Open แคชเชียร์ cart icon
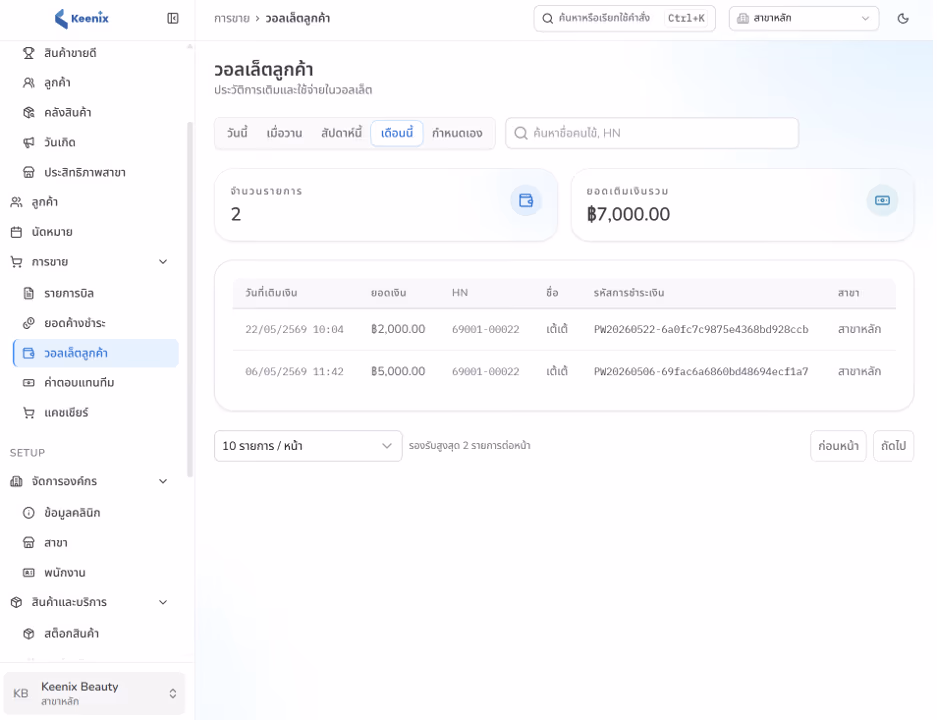Viewport: 937px width, 720px height. (29, 413)
